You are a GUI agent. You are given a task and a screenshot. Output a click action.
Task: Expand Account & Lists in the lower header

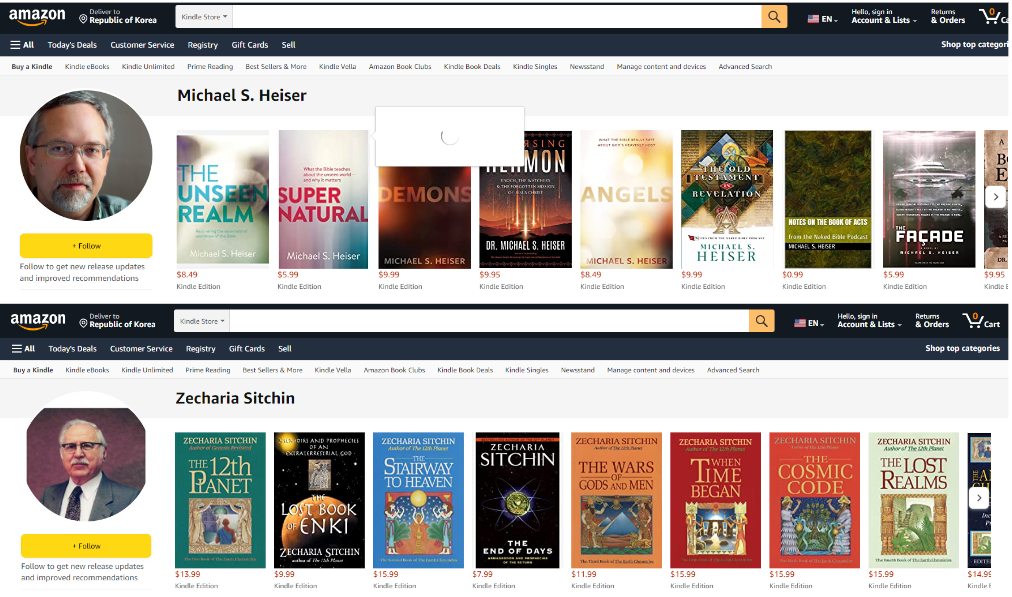(x=869, y=320)
